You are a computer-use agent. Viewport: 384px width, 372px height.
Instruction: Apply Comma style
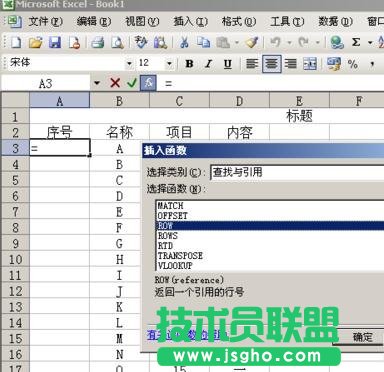pos(372,63)
